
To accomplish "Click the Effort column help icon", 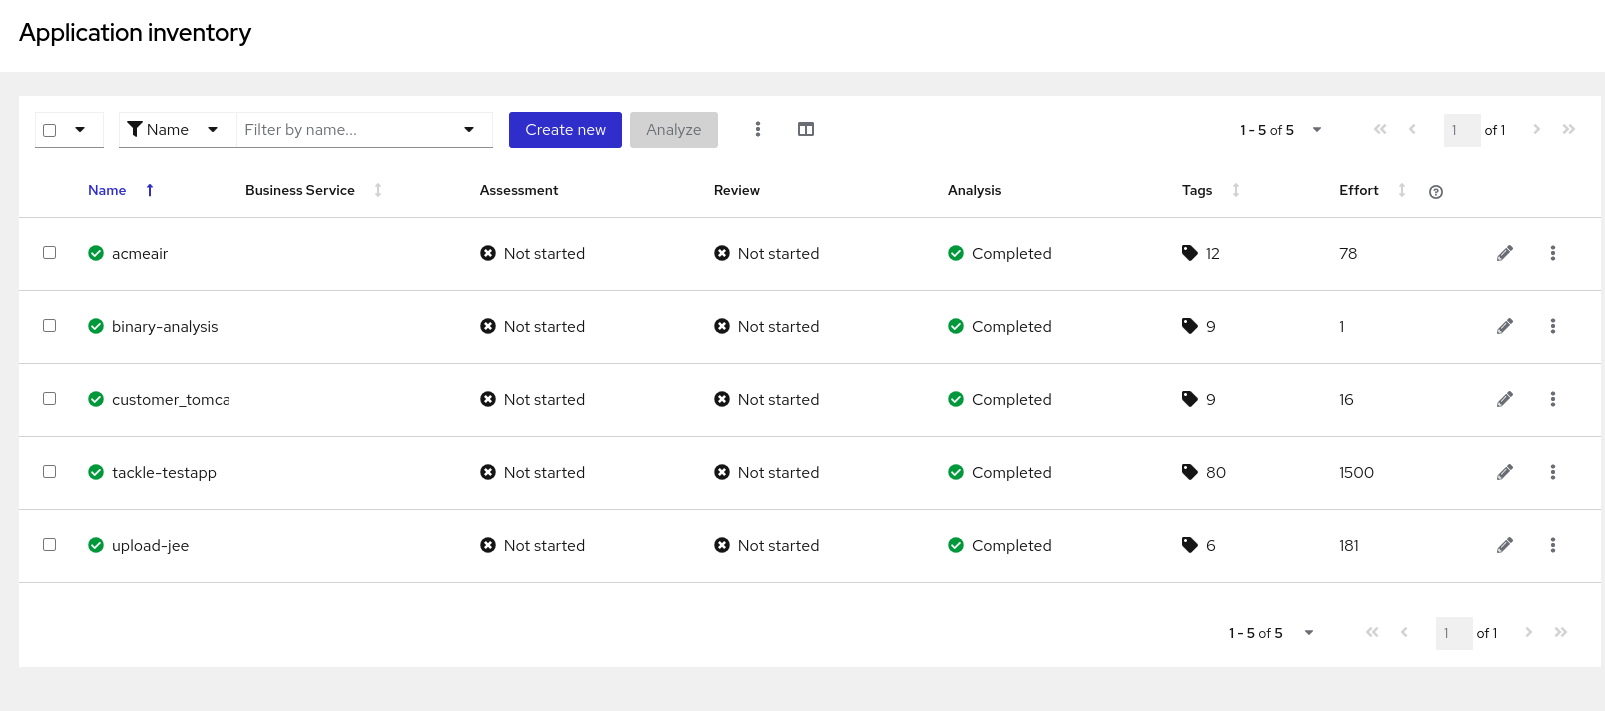I will pyautogui.click(x=1435, y=192).
